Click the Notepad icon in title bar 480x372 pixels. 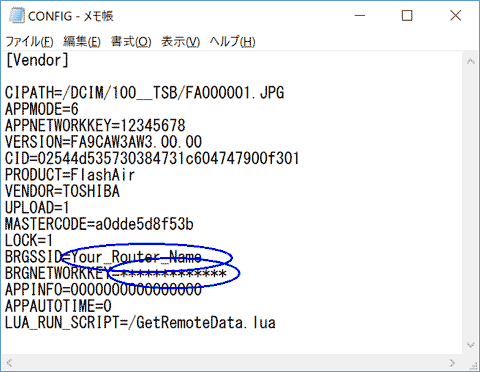coord(16,16)
